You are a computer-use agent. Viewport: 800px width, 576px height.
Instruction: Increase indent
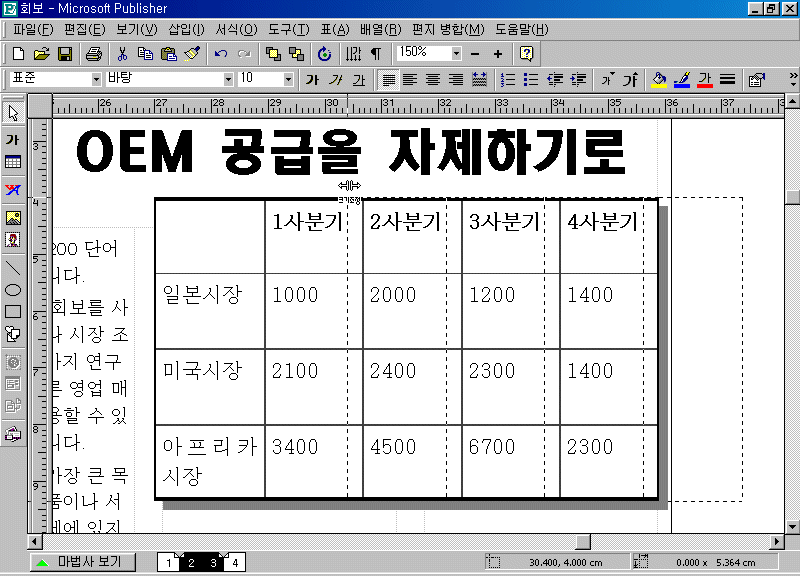click(578, 80)
